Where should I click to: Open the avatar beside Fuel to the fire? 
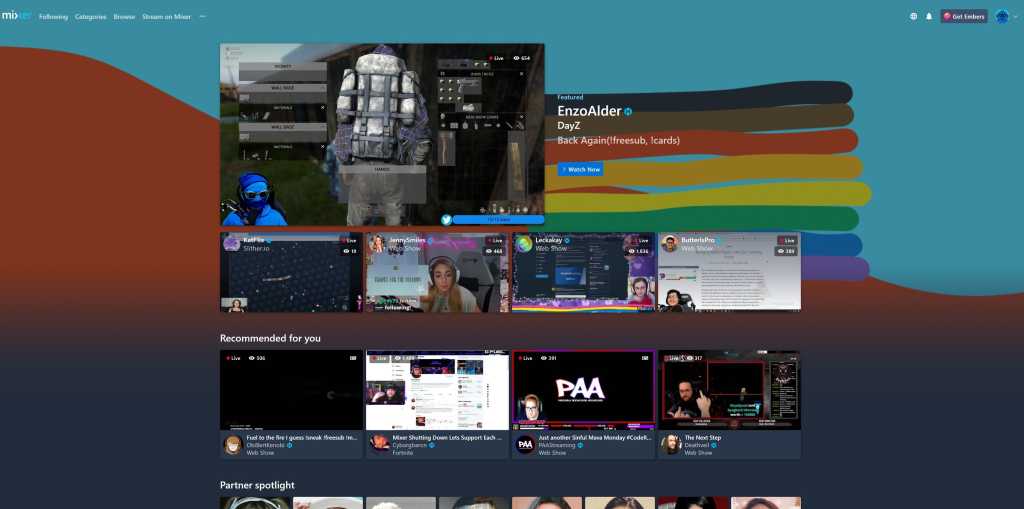pyautogui.click(x=233, y=444)
